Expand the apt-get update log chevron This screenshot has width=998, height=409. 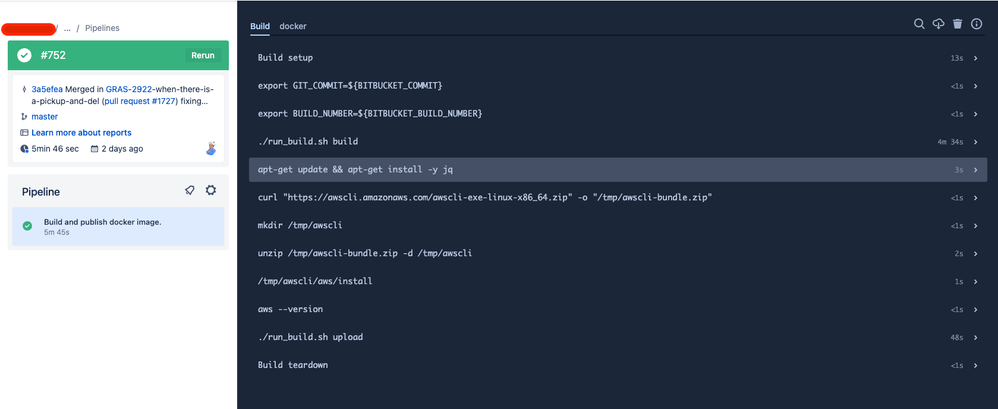[975, 170]
